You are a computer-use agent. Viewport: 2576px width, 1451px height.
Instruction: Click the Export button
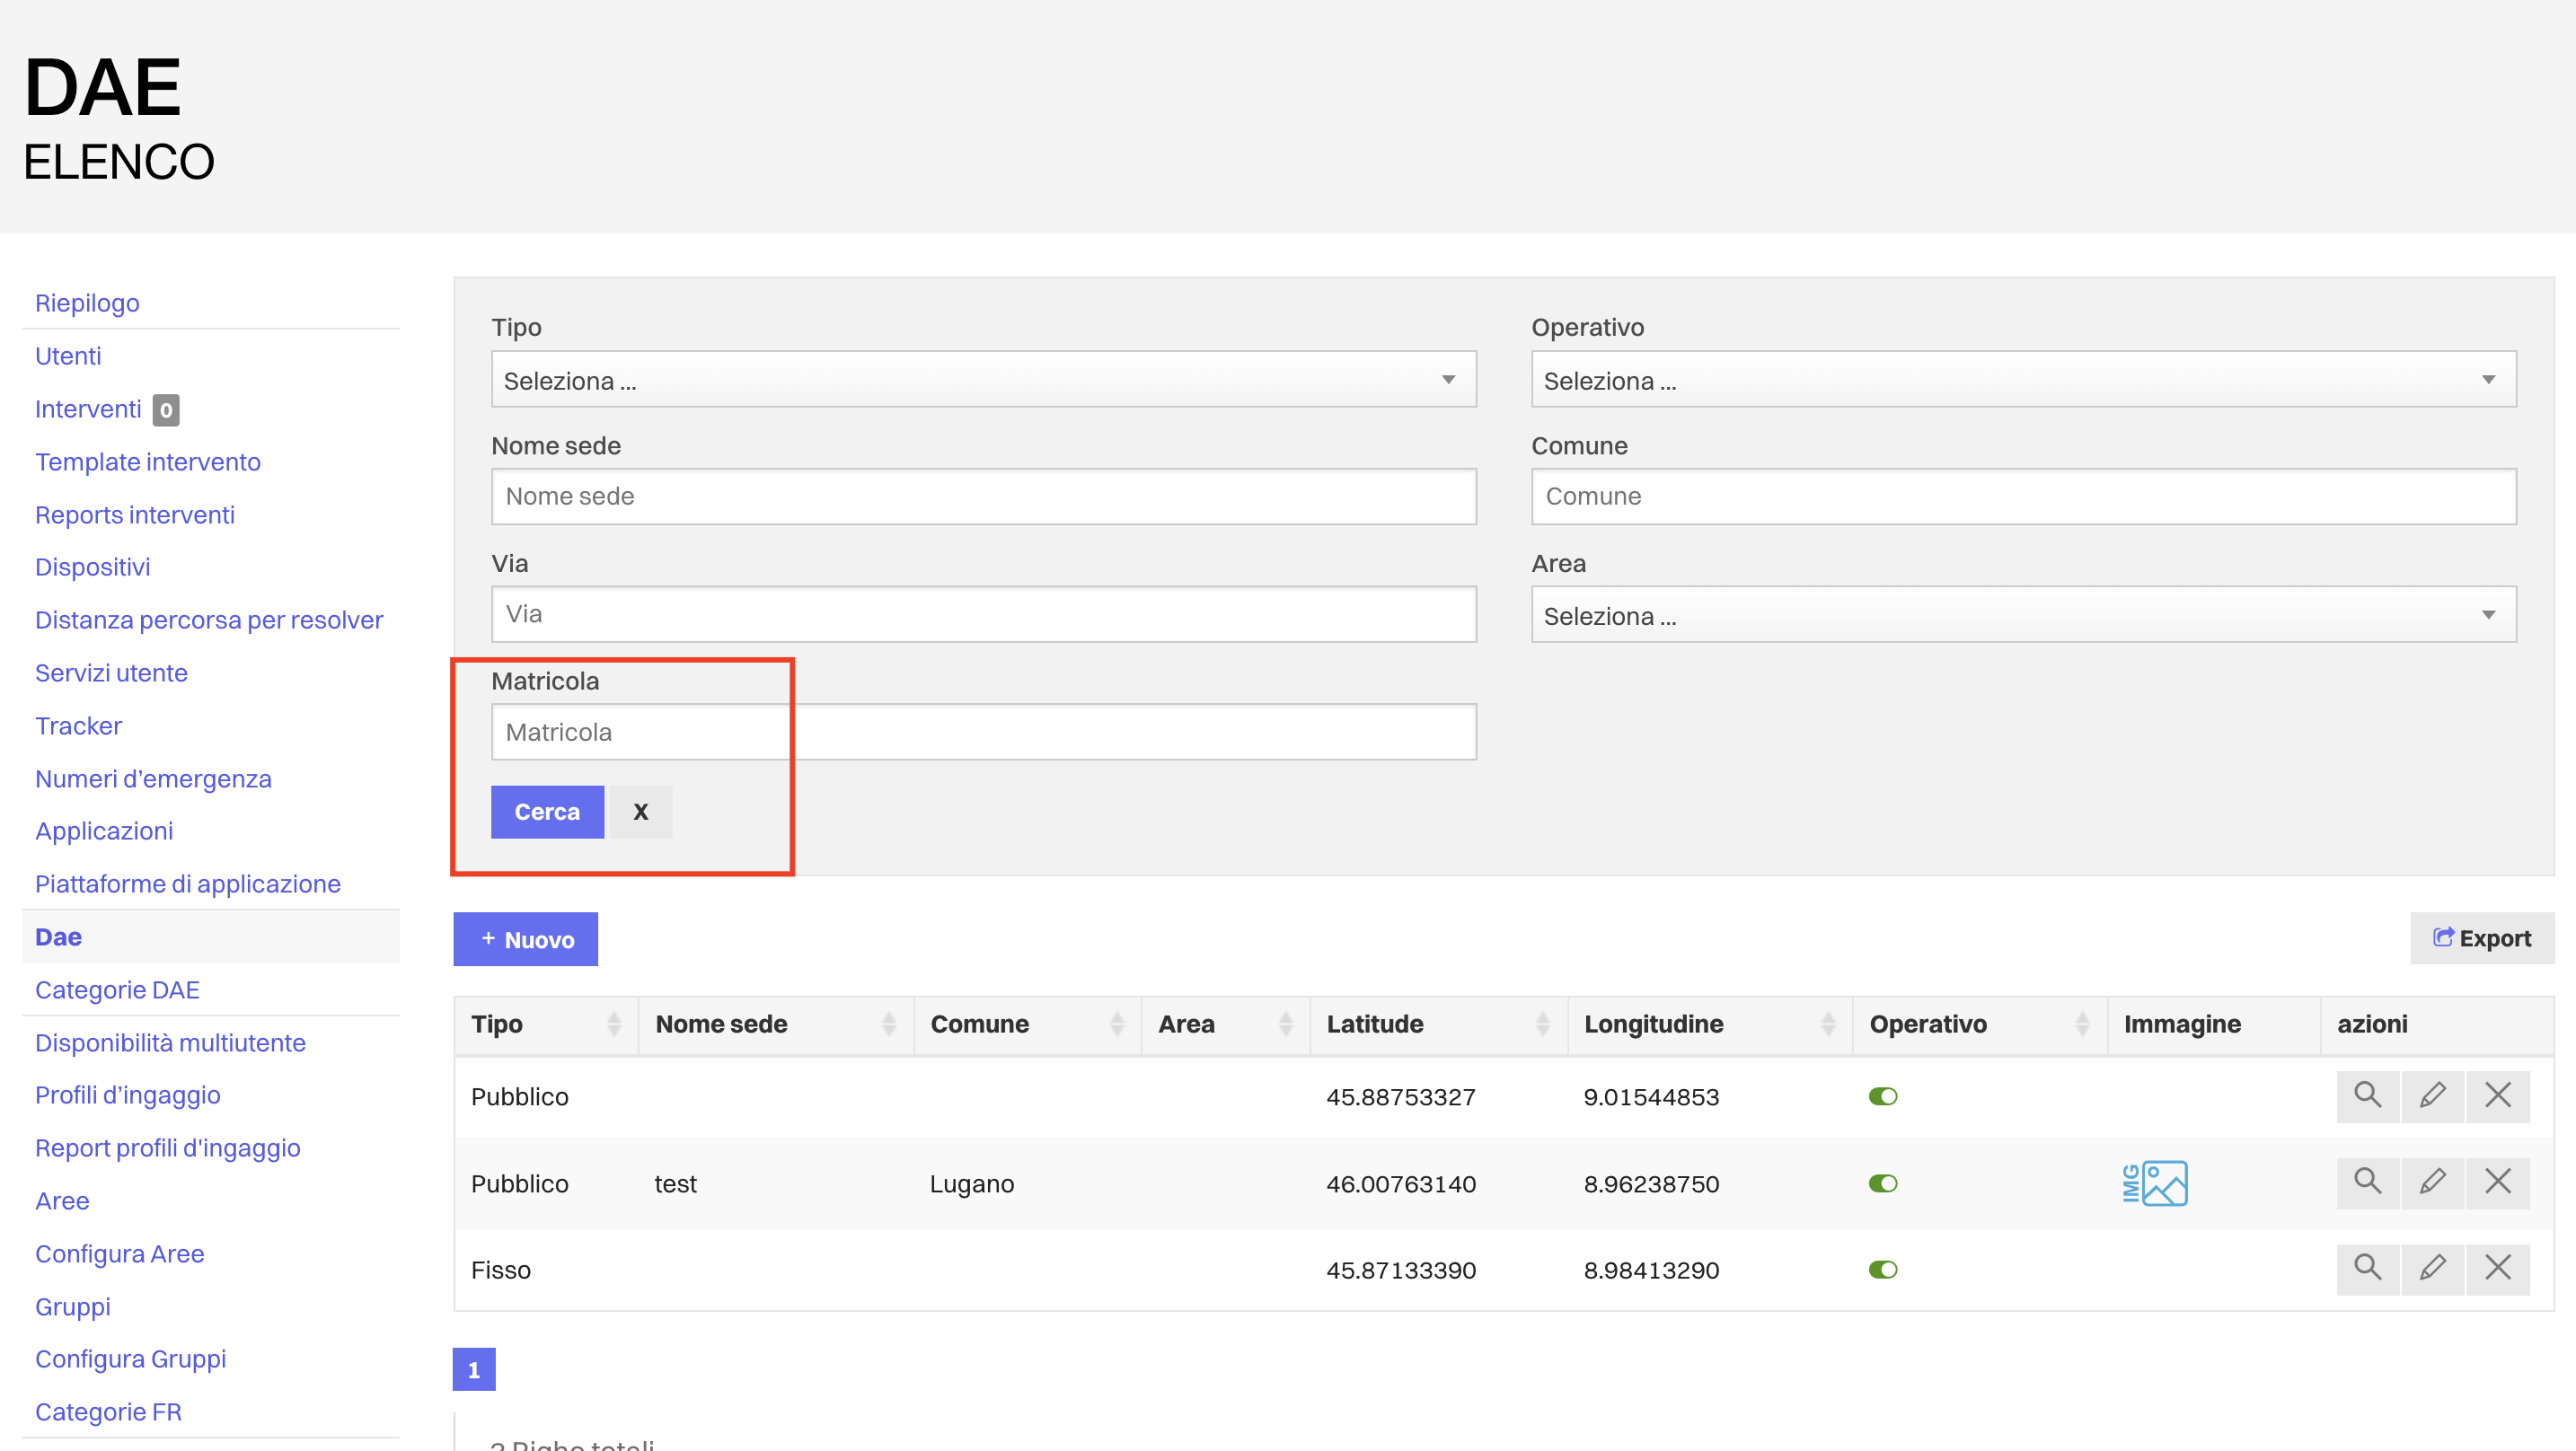coord(2480,938)
